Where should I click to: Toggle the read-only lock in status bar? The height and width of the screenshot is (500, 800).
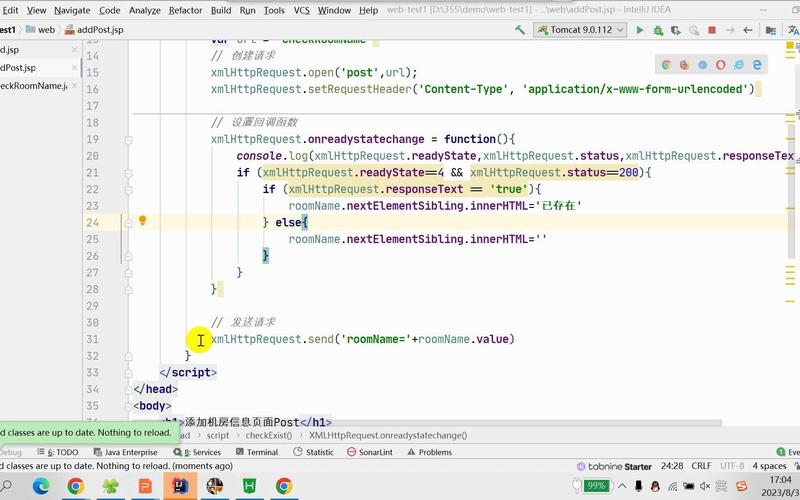(x=797, y=466)
